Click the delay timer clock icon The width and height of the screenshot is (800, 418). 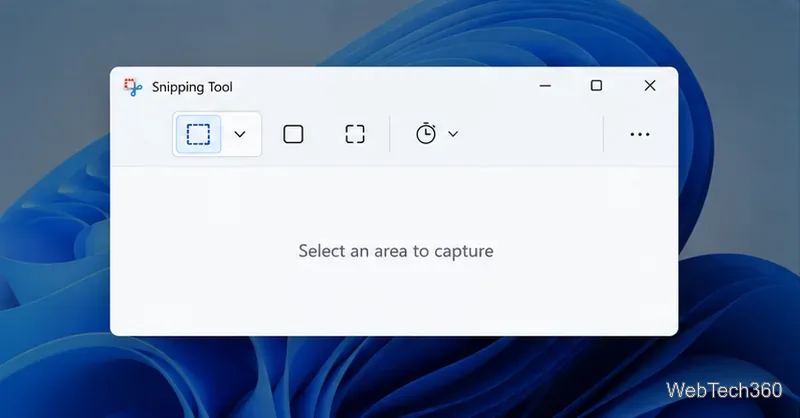click(x=426, y=134)
